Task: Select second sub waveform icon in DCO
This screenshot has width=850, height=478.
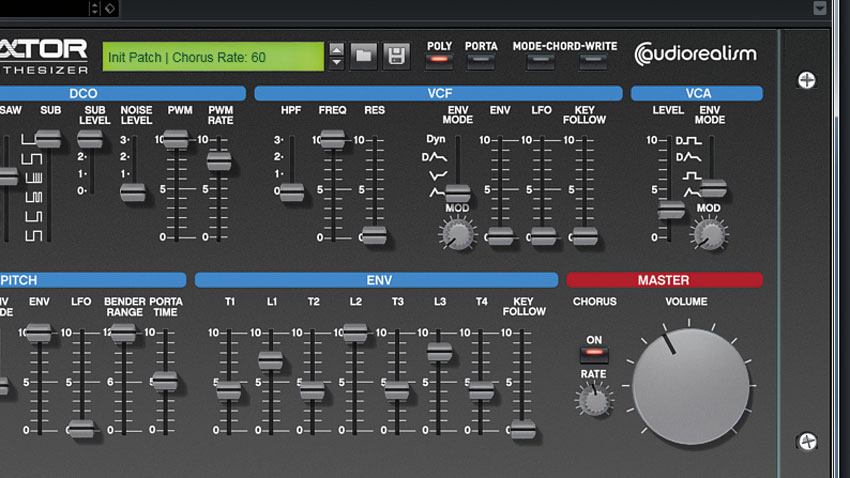Action: coord(32,159)
